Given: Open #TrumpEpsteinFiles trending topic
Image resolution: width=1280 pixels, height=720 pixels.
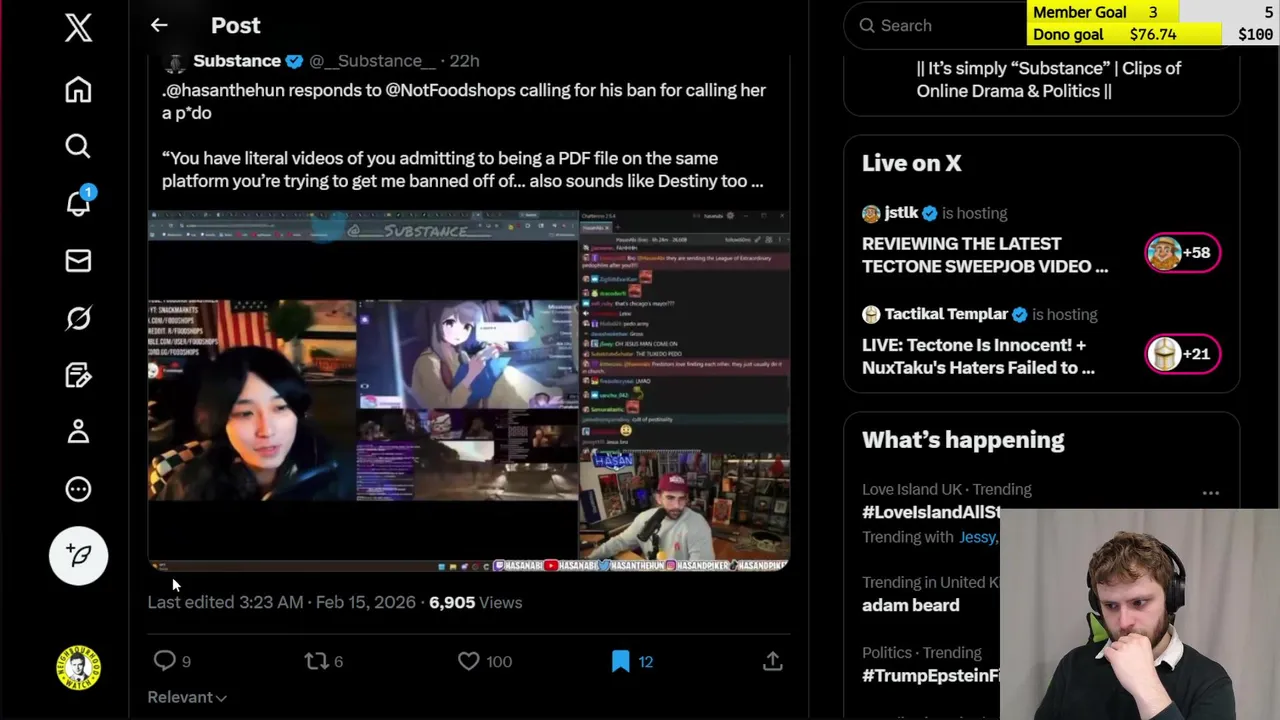Looking at the screenshot, I should (x=931, y=675).
